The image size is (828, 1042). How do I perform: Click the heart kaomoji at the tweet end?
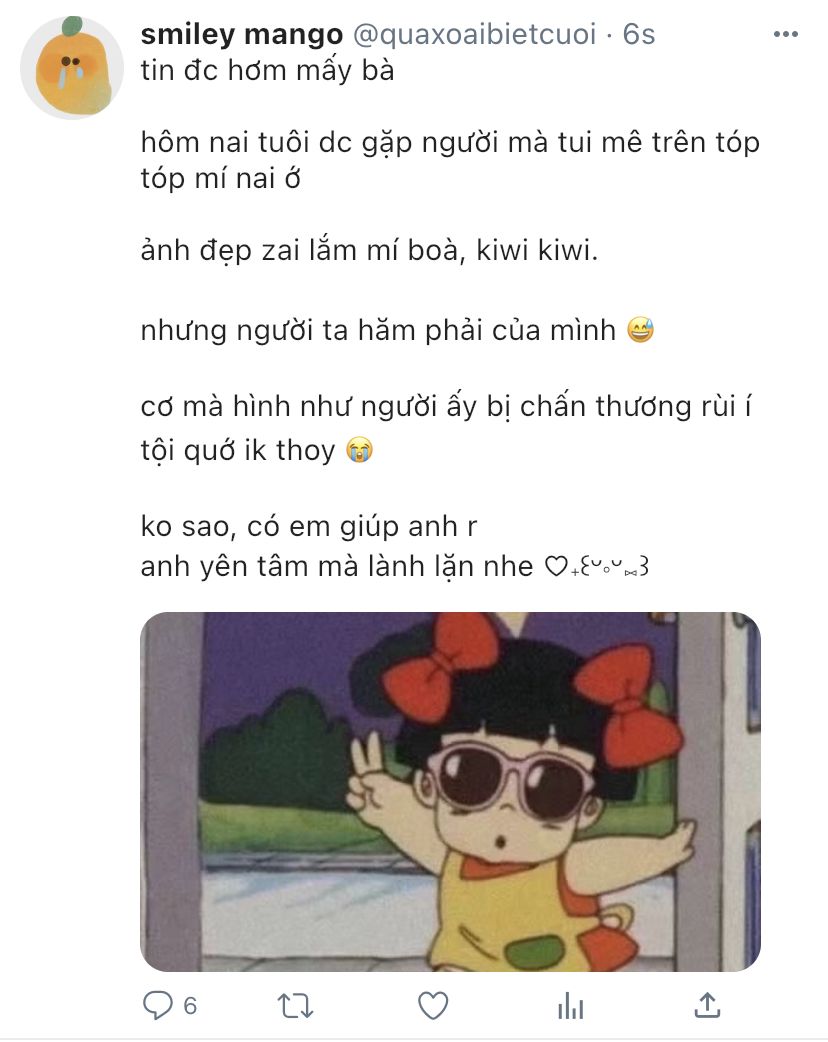[596, 567]
